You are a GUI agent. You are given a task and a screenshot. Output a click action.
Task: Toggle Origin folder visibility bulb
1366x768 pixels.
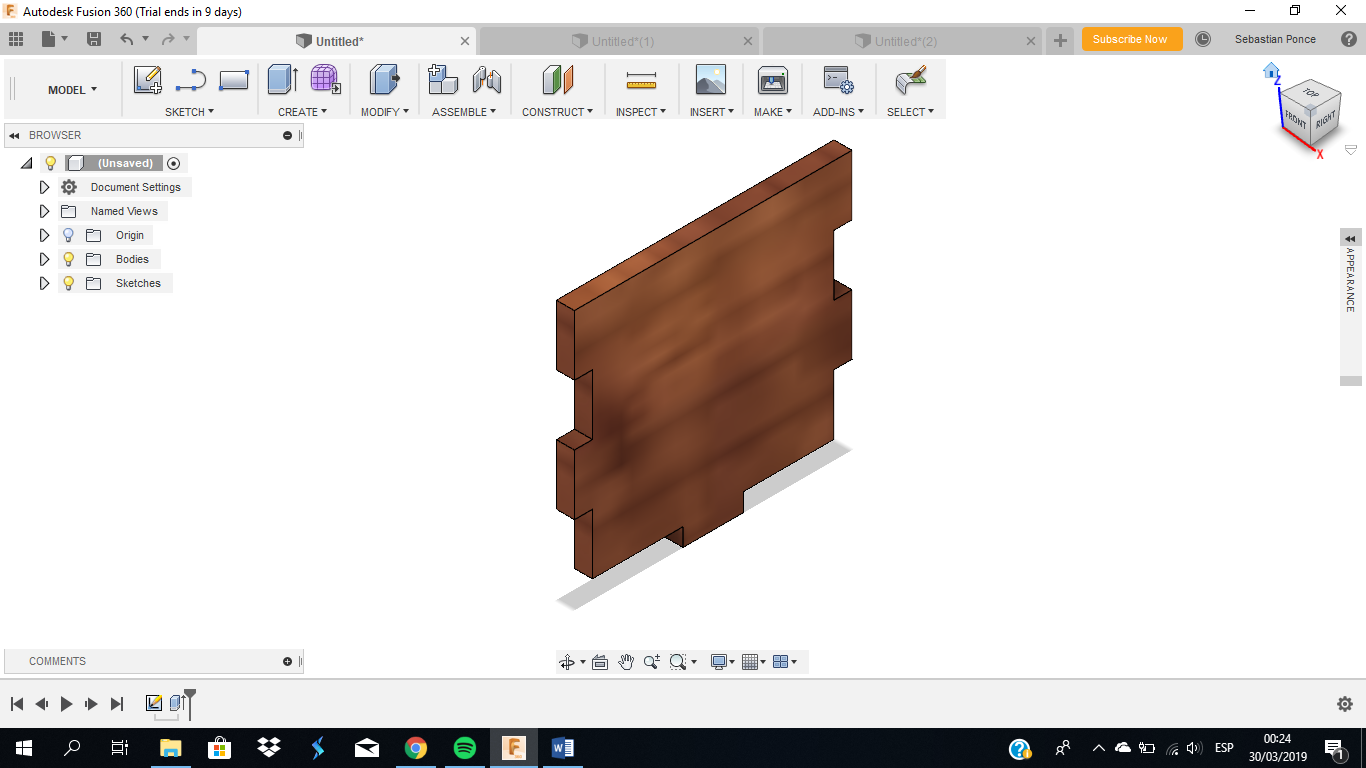coord(68,235)
